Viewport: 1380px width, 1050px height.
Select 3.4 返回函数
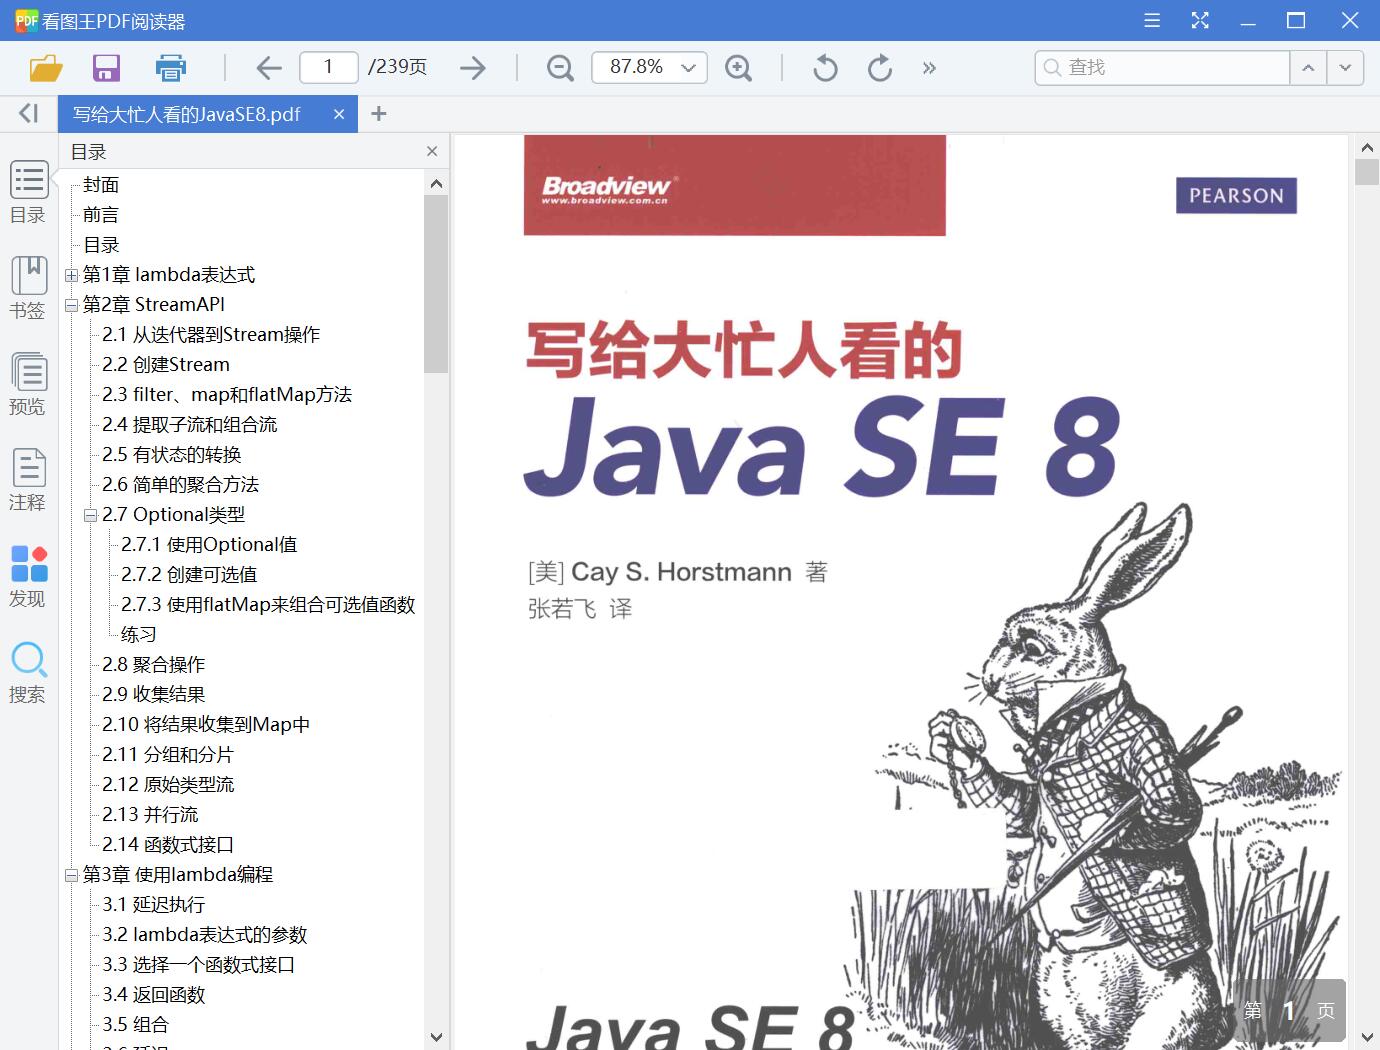(153, 995)
